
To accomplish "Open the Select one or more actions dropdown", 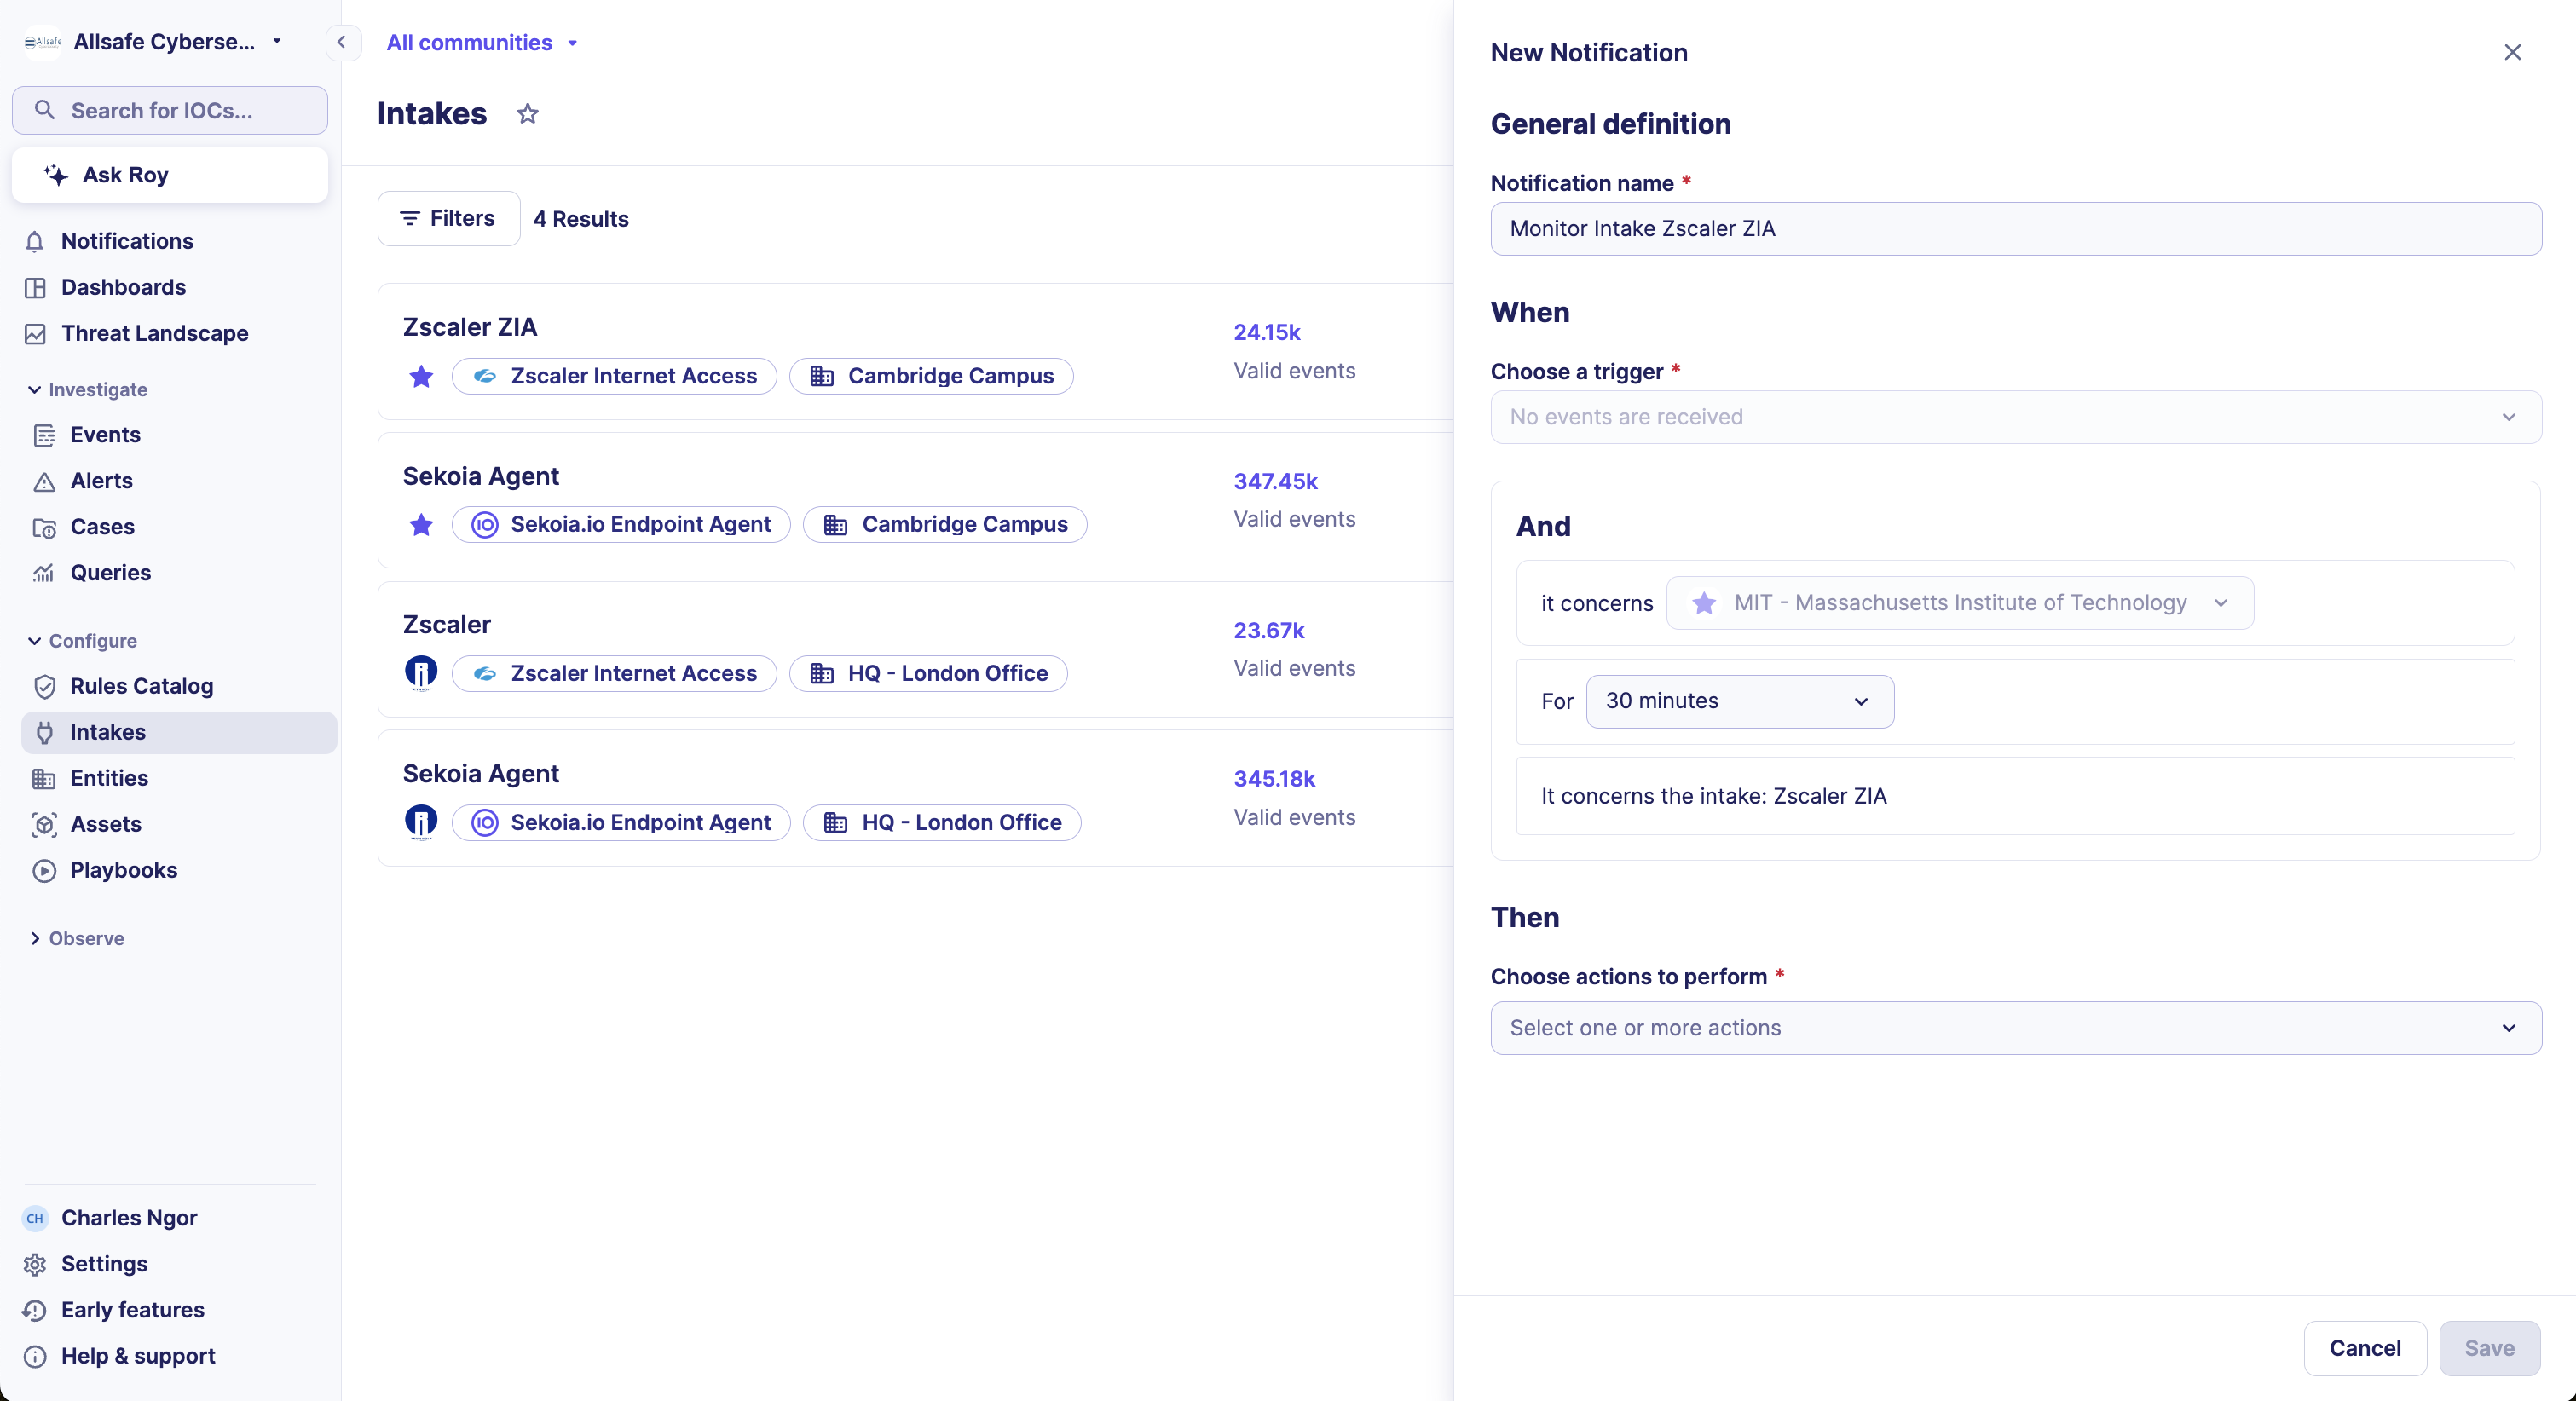I will (2013, 1027).
